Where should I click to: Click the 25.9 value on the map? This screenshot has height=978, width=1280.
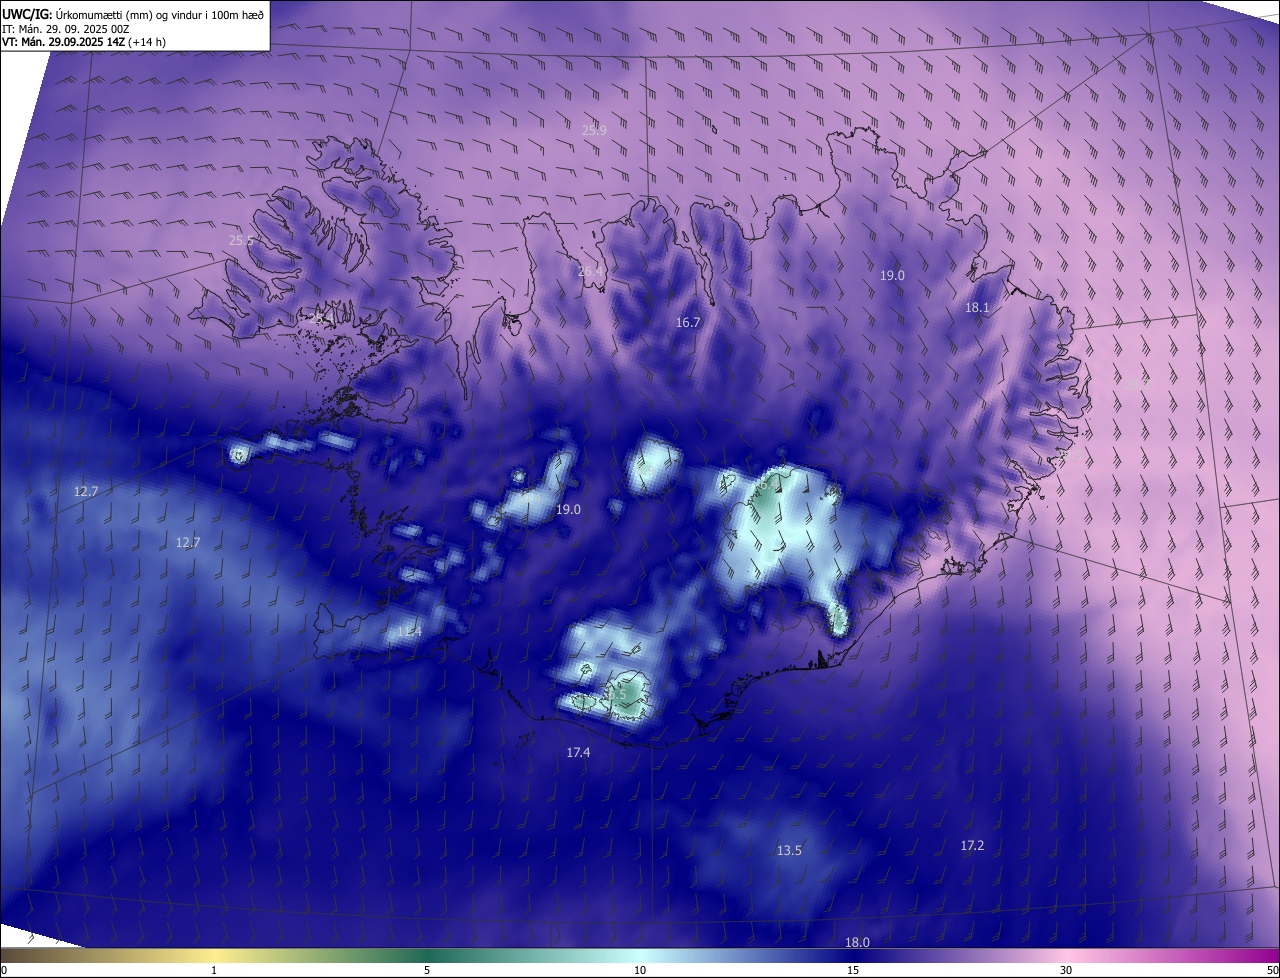(x=594, y=130)
